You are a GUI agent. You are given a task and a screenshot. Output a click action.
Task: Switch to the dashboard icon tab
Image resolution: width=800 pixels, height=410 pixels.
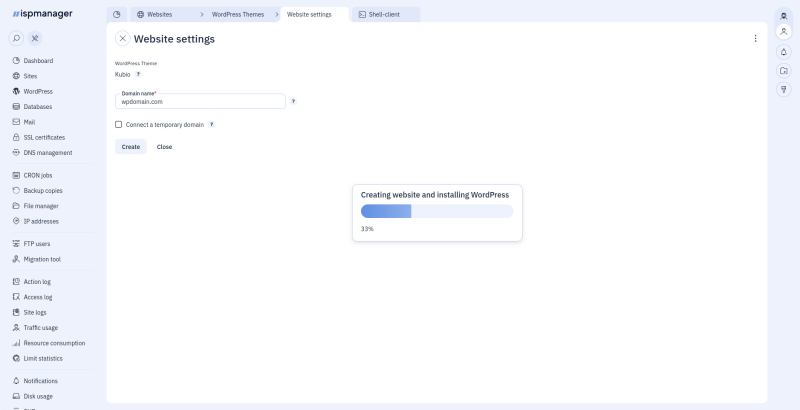[117, 14]
